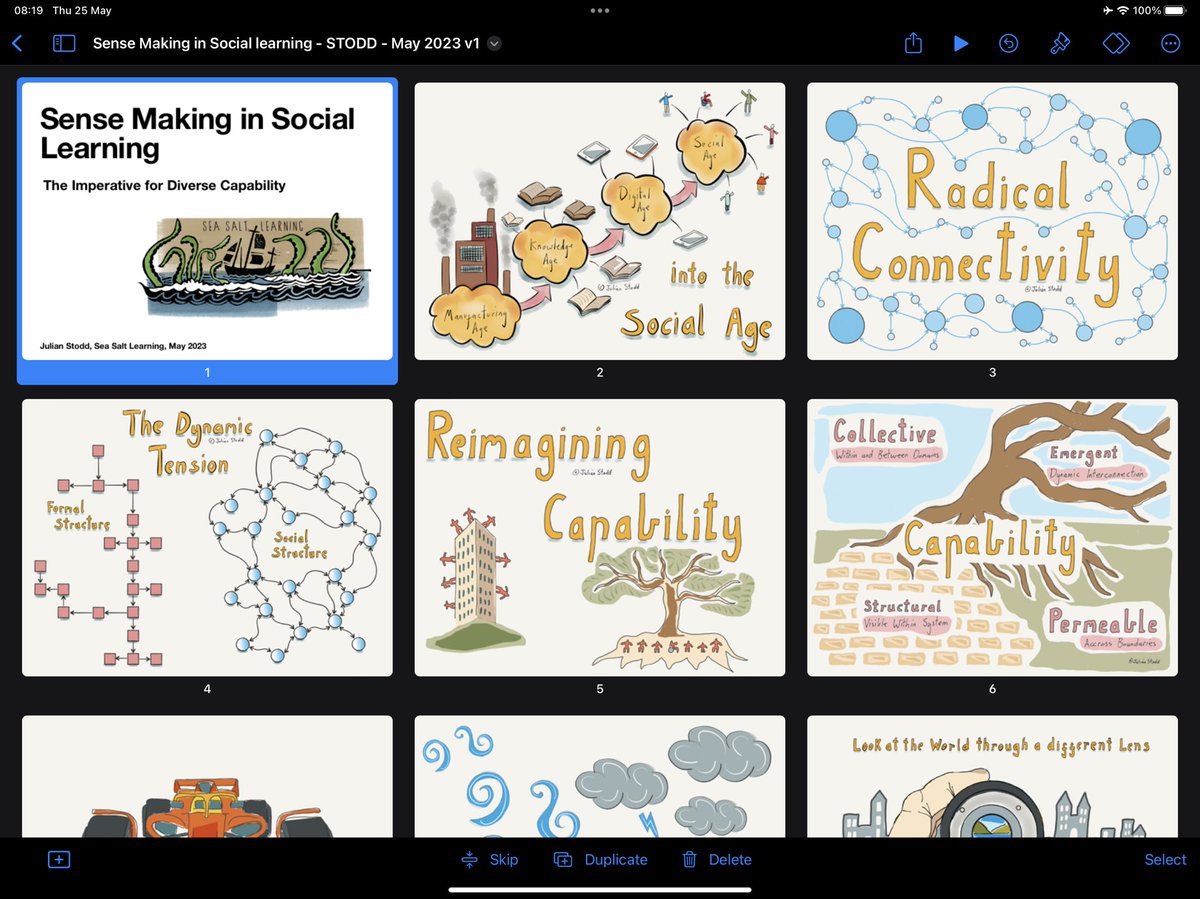
Task: Open the More options ellipsis
Action: click(x=1171, y=43)
